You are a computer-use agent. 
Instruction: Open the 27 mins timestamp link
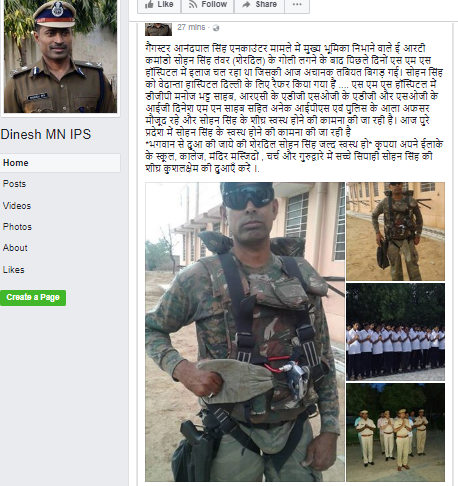coord(191,27)
